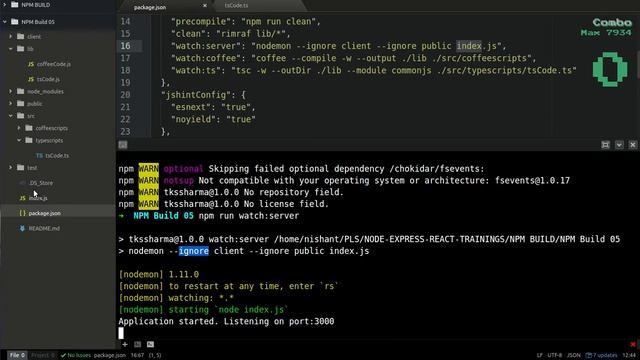Change JSON grammar selector
The width and height of the screenshot is (640, 360).
click(573, 355)
